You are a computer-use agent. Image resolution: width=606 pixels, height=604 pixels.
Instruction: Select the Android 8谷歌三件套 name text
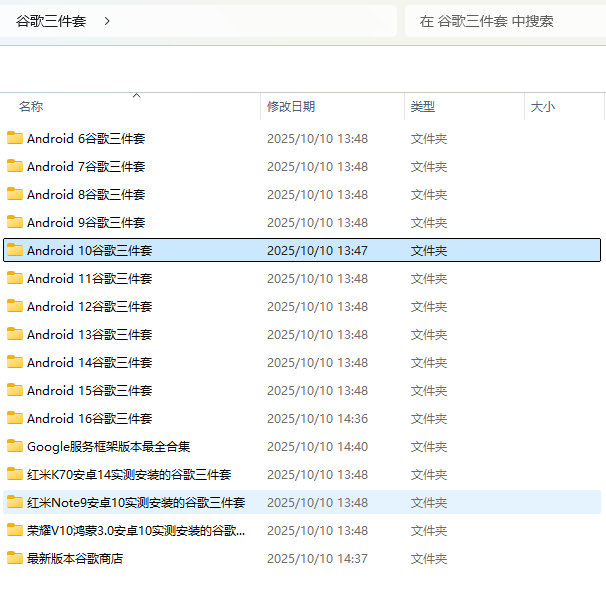tap(86, 194)
